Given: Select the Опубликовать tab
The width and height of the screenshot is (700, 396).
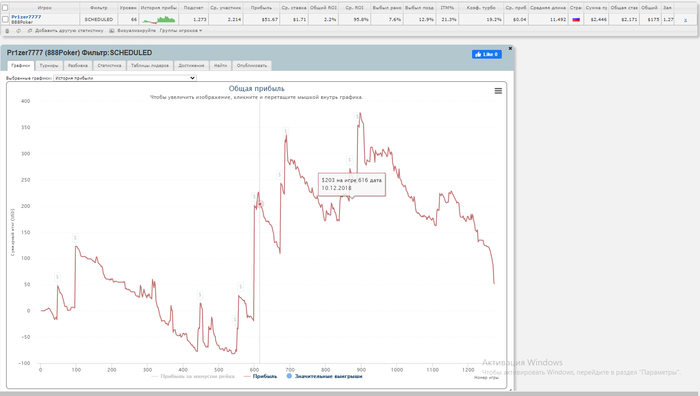Looking at the screenshot, I should [252, 66].
